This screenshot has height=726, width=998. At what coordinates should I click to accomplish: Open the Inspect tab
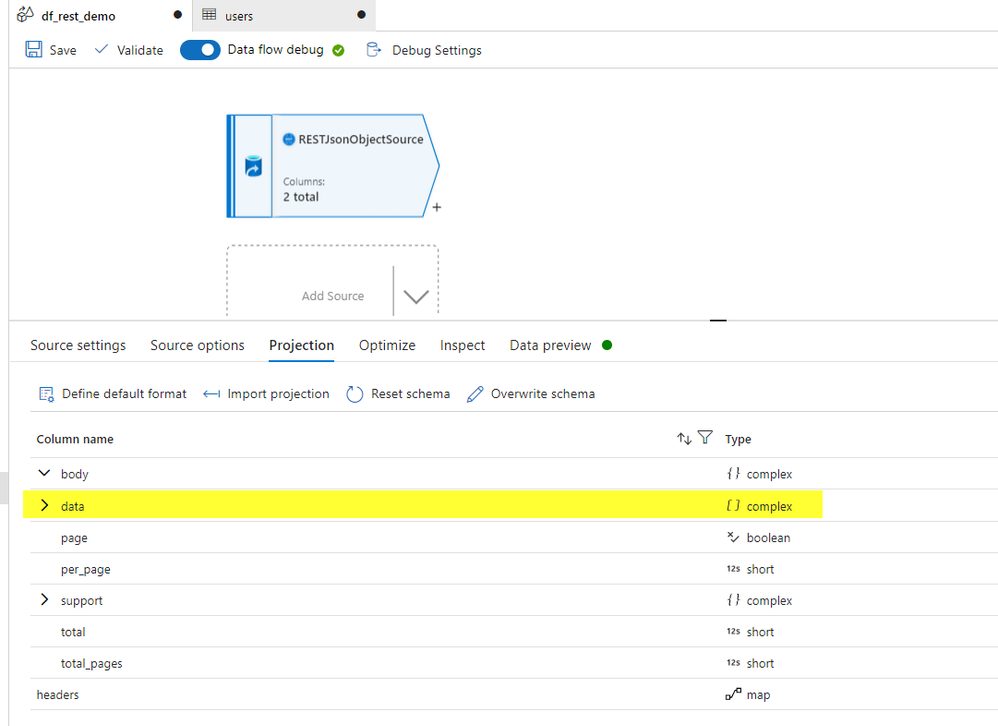(463, 345)
